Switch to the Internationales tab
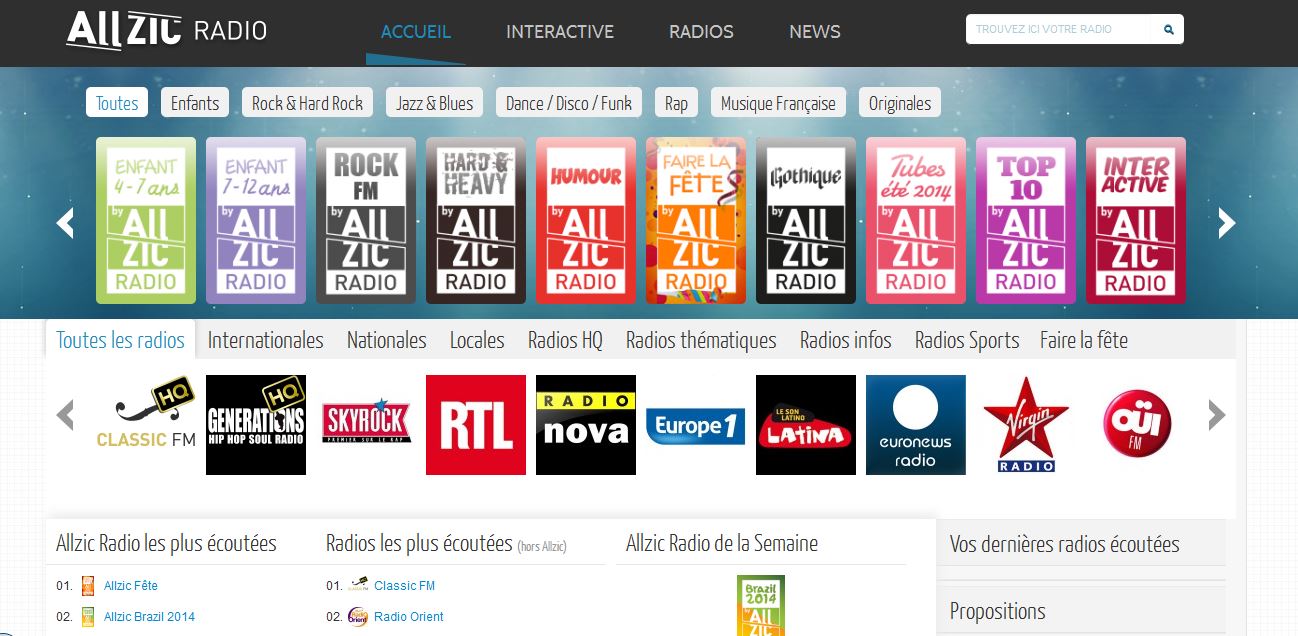The width and height of the screenshot is (1298, 636). pos(265,340)
